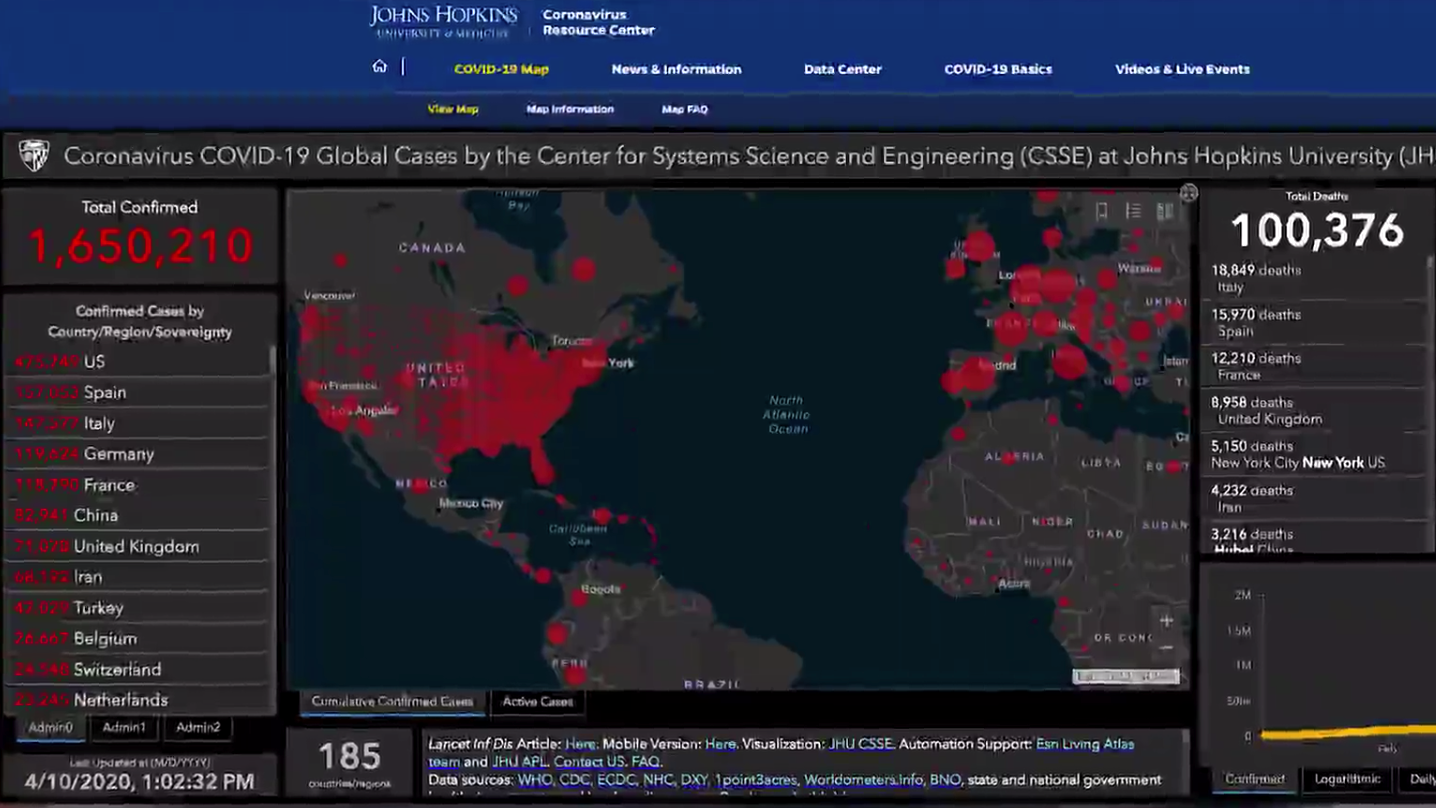Open the basemap gallery grid icon
Viewport: 1436px width, 808px height.
point(1165,211)
